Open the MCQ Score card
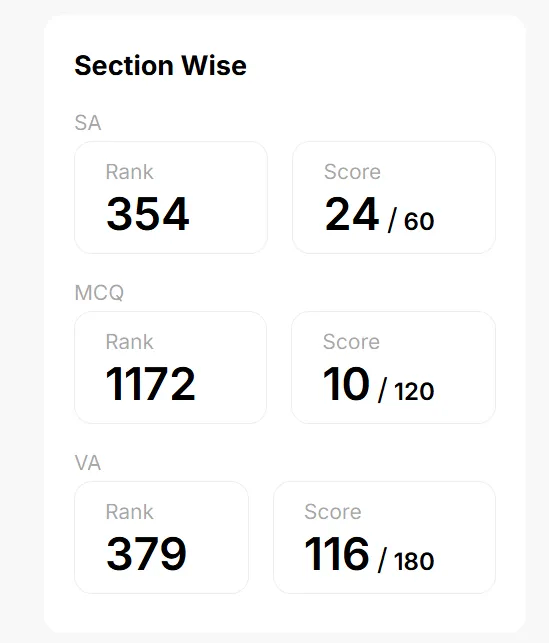Screen dimensions: 549x643 point(393,367)
